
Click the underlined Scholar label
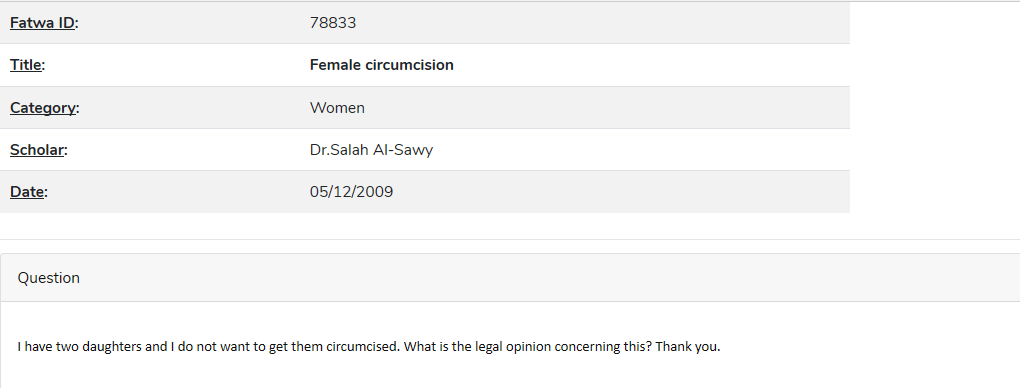coord(37,150)
